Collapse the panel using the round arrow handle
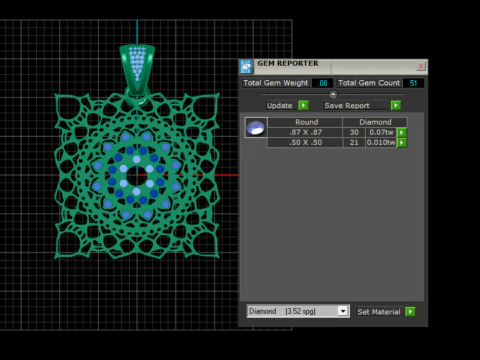The width and height of the screenshot is (480, 360). click(333, 94)
